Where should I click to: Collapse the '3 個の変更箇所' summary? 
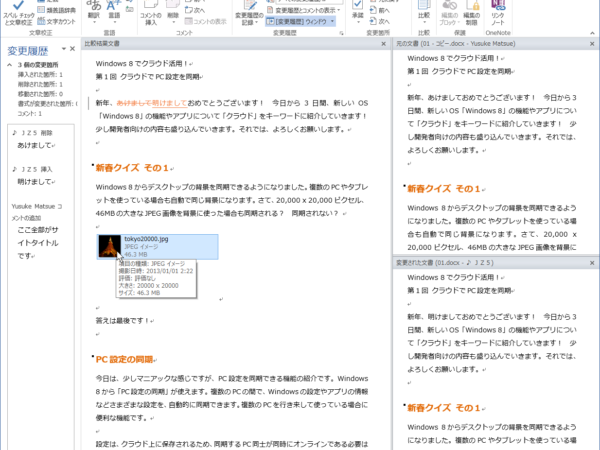coord(10,65)
